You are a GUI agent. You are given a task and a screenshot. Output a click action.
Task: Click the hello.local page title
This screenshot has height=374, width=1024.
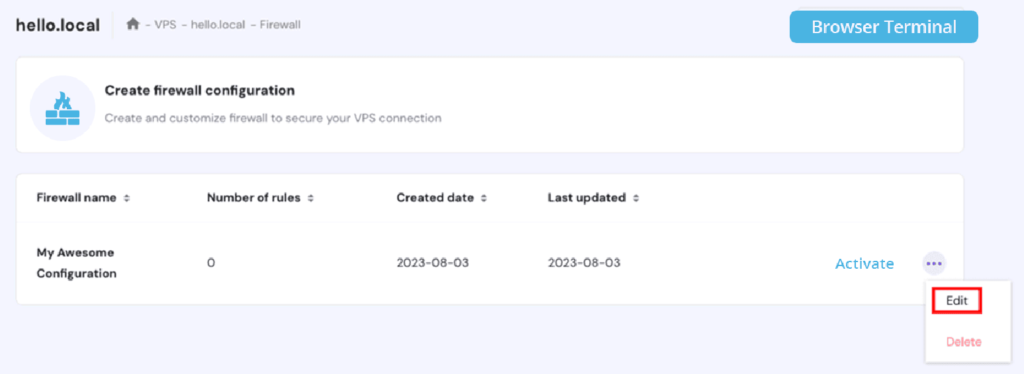(x=58, y=25)
